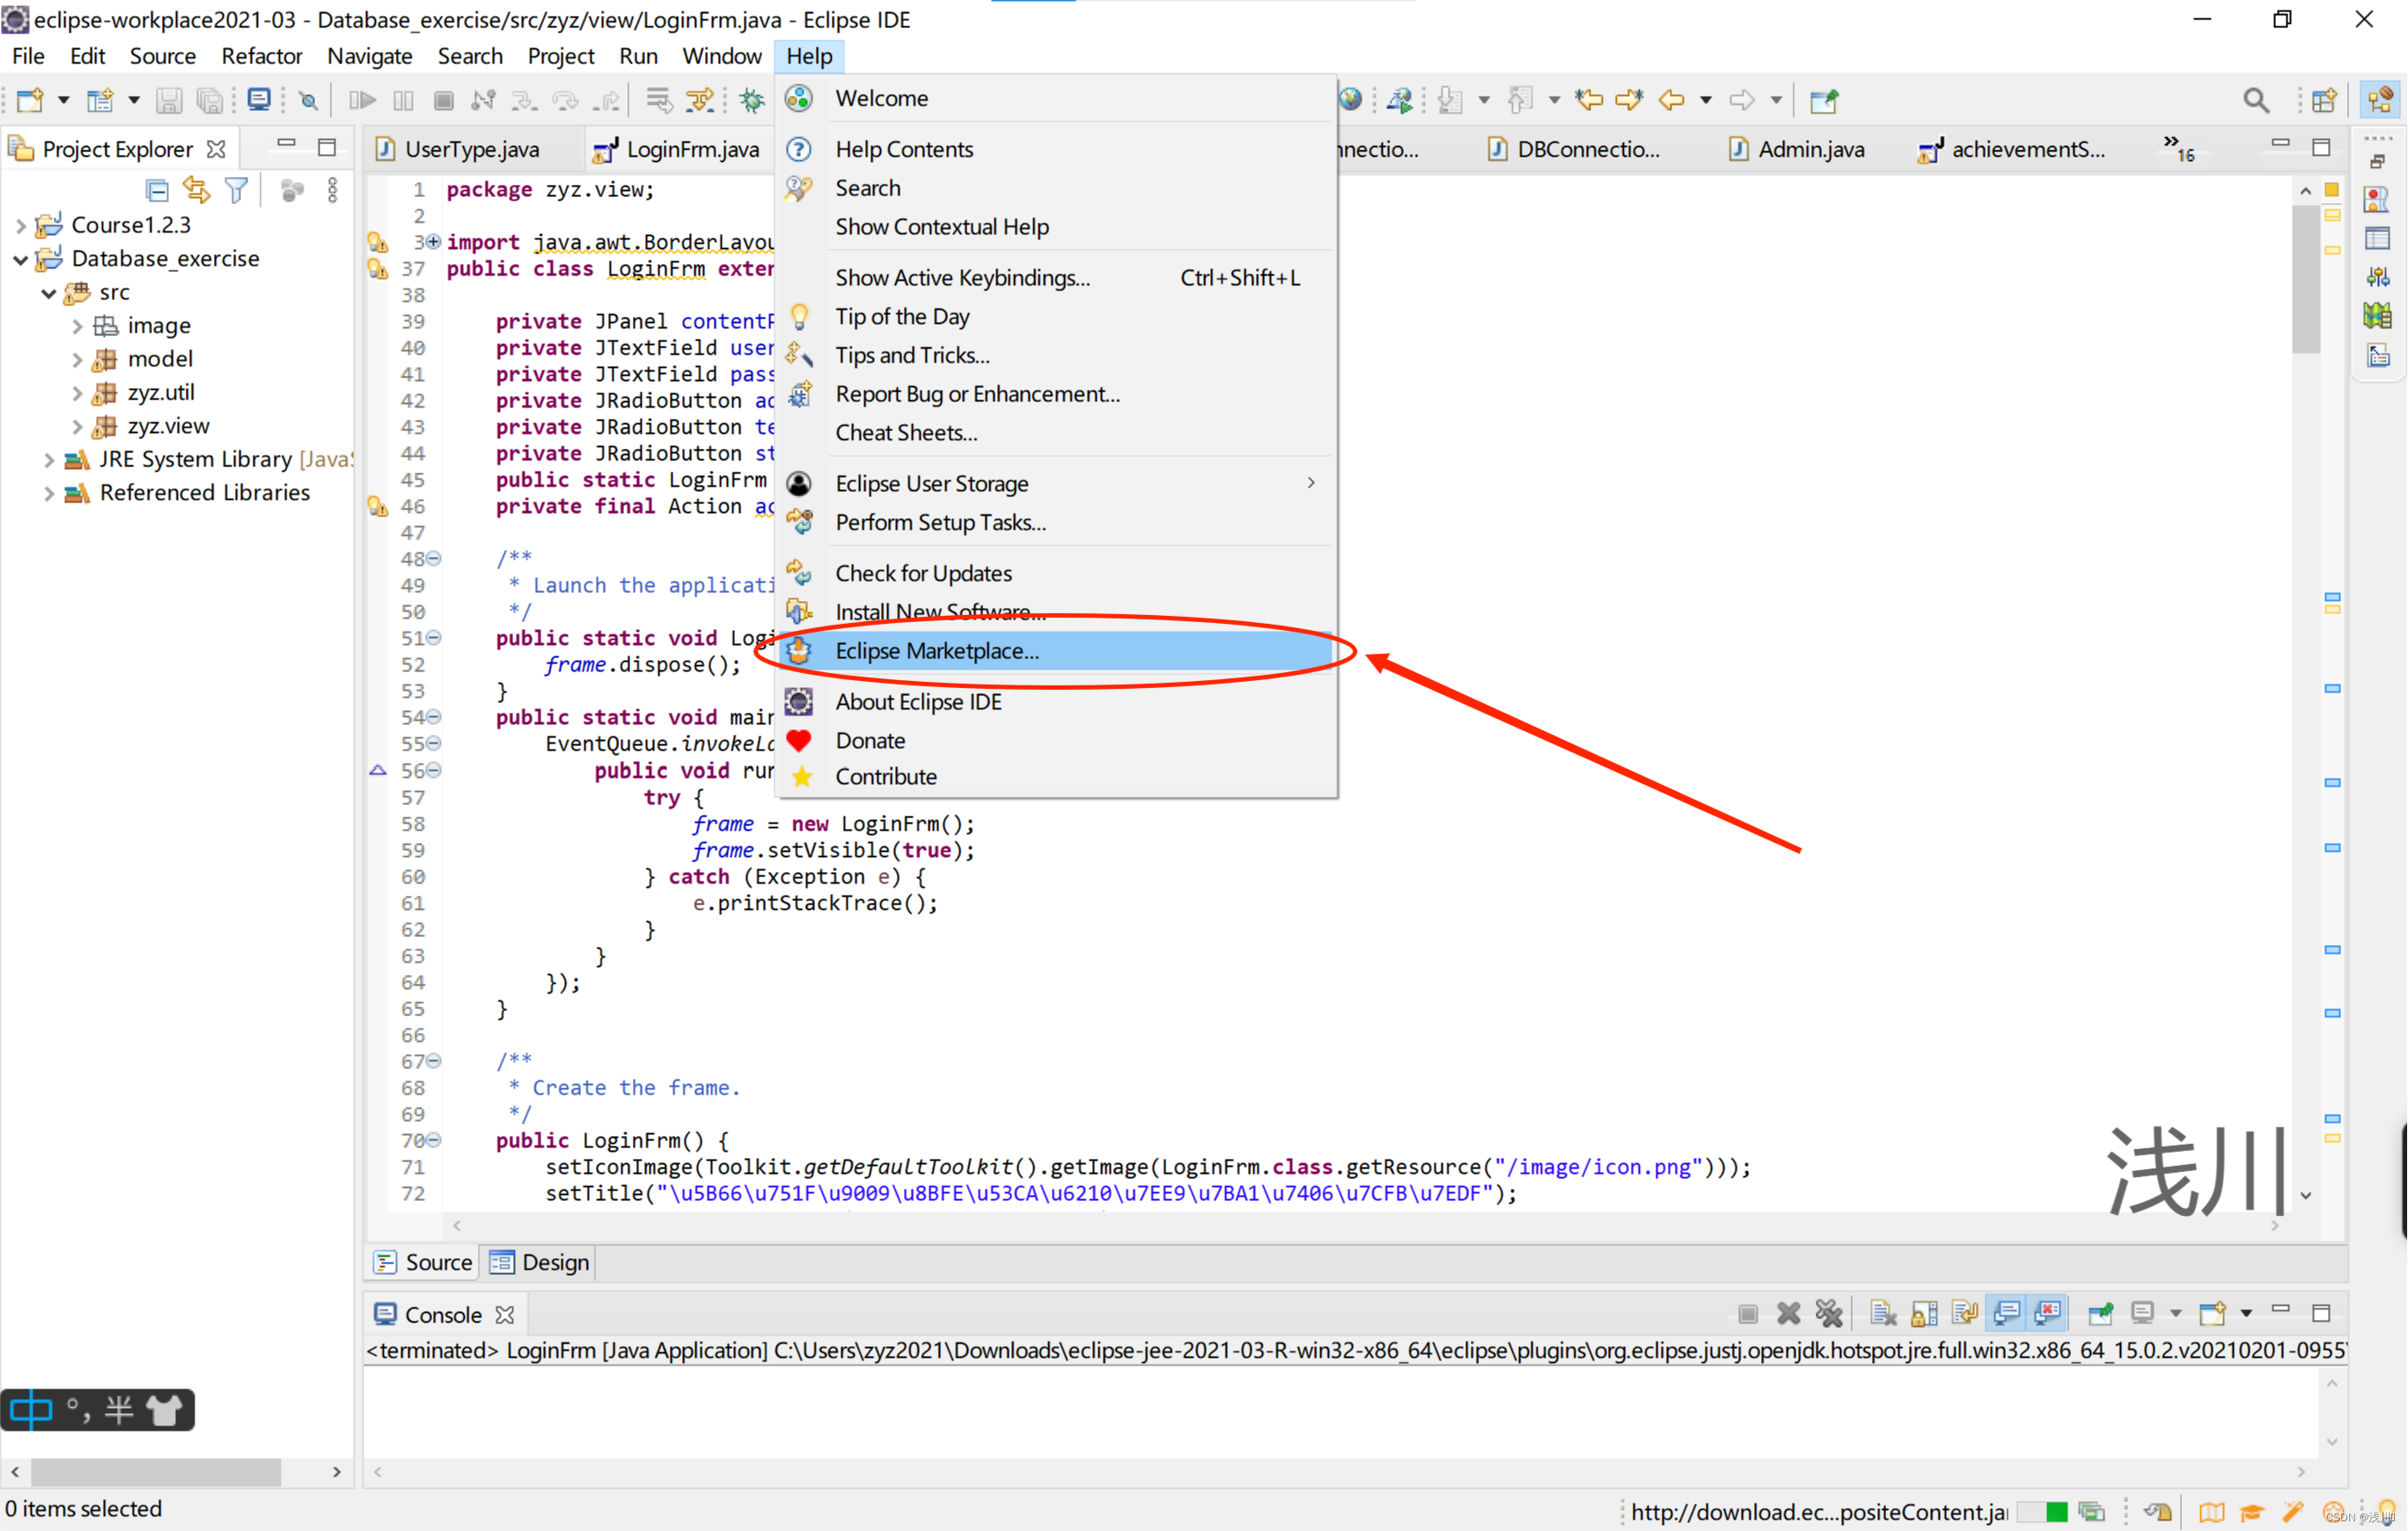Click the Debug bug toolbar icon
The height and width of the screenshot is (1531, 2408).
click(x=751, y=100)
